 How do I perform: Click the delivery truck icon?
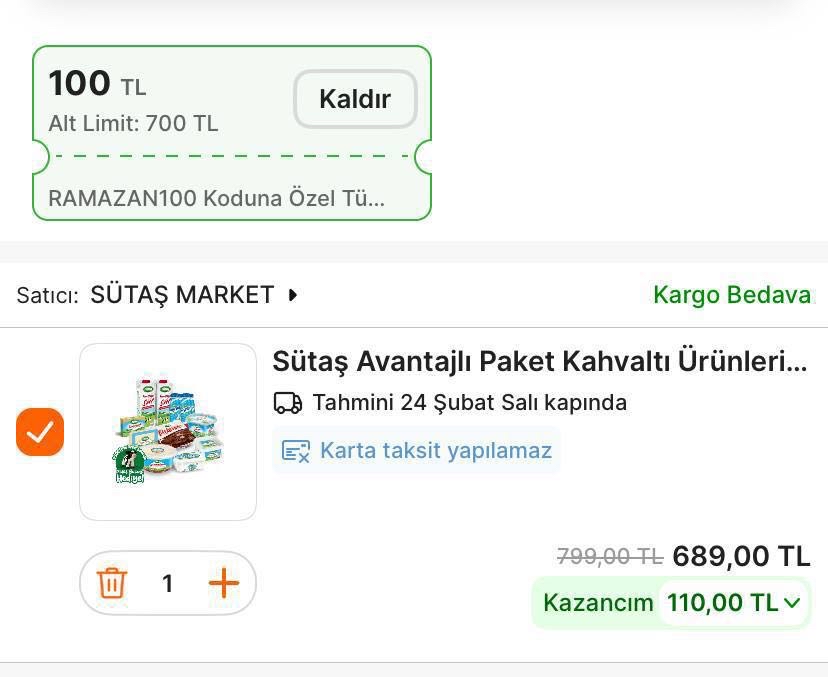click(288, 403)
